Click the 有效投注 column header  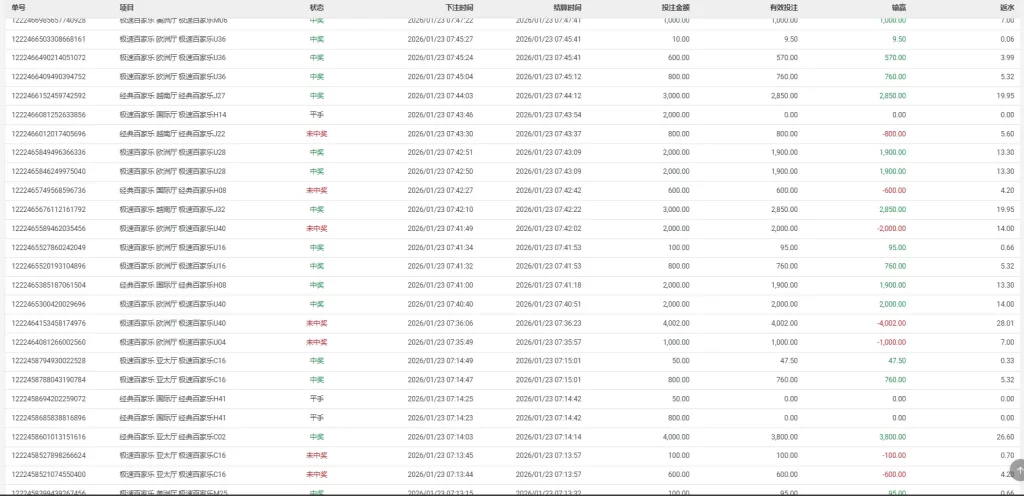[783, 7]
